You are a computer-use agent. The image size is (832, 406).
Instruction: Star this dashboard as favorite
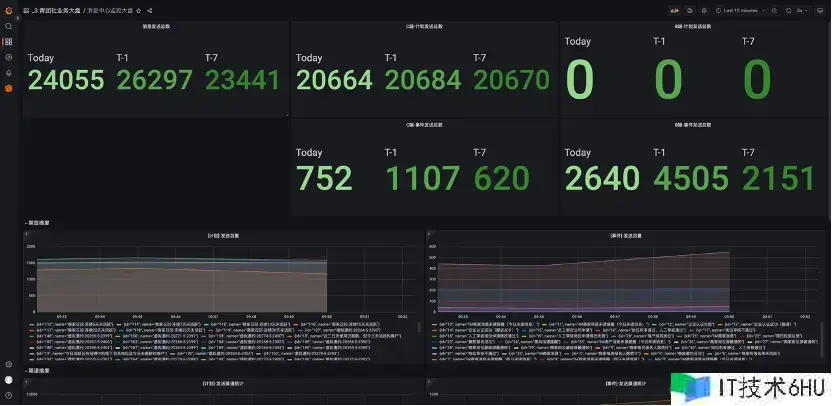click(139, 10)
